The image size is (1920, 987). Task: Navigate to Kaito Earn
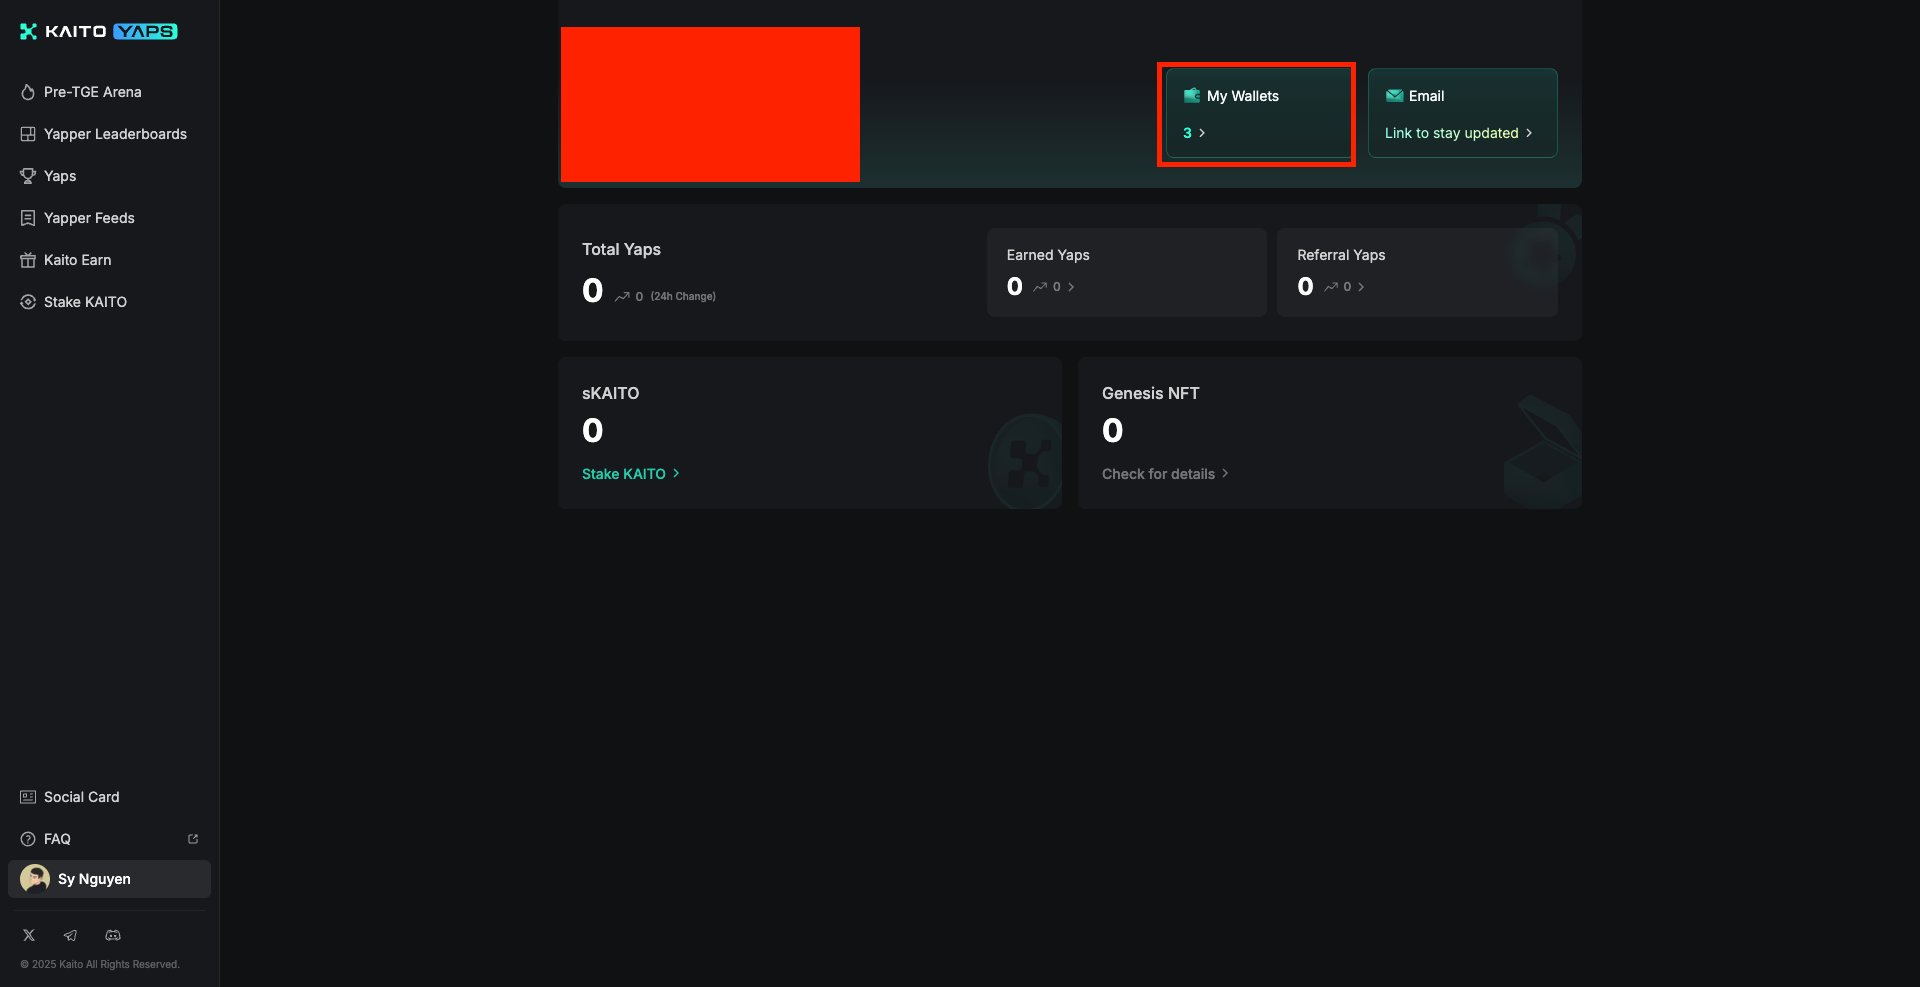pyautogui.click(x=77, y=260)
